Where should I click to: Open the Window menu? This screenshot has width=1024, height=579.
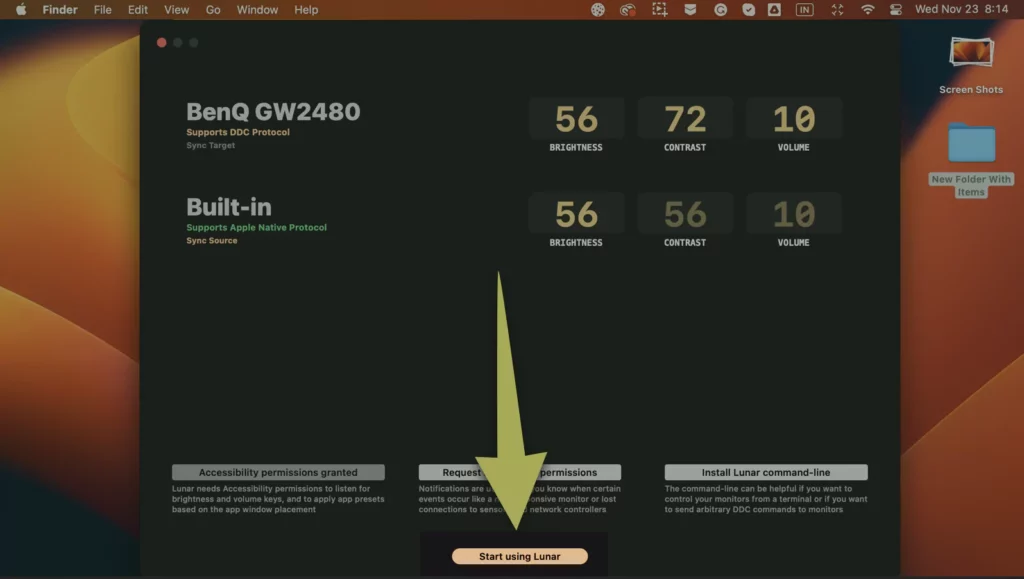[257, 10]
